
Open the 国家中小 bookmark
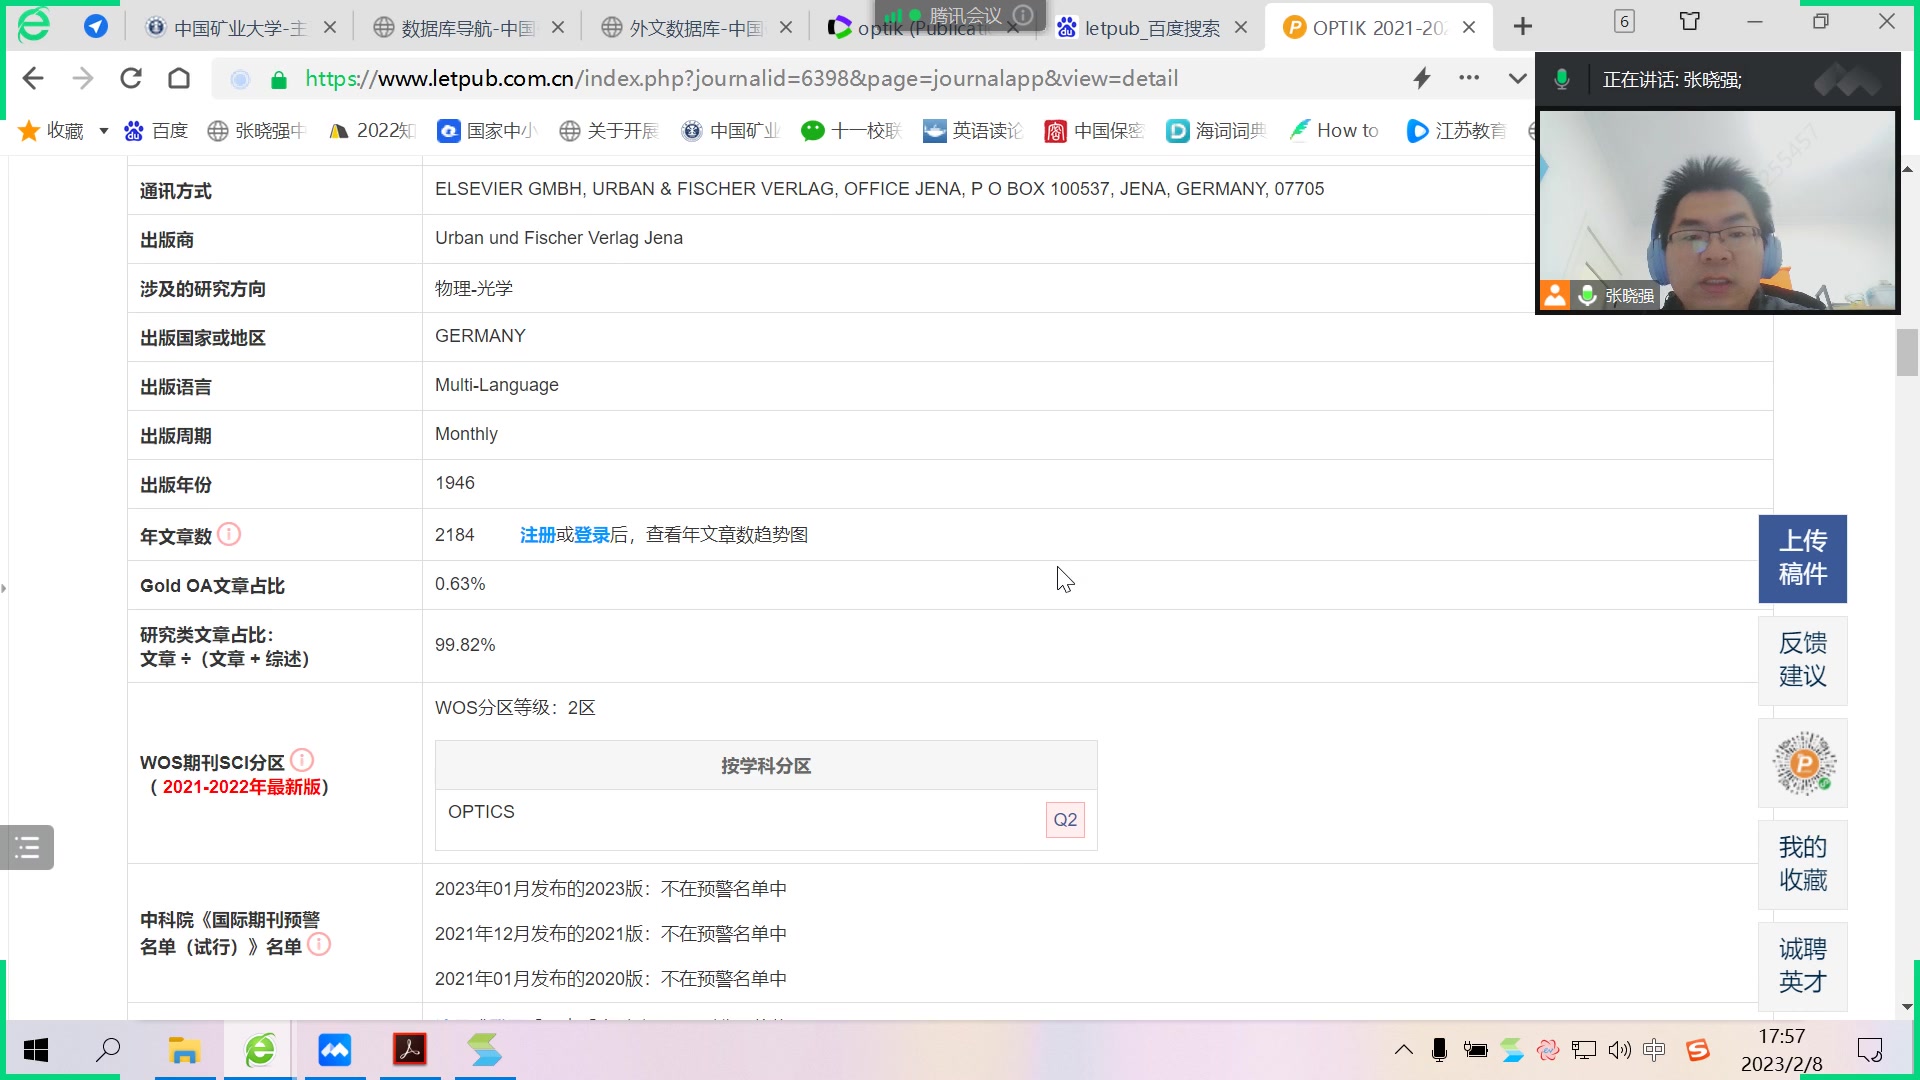488,131
